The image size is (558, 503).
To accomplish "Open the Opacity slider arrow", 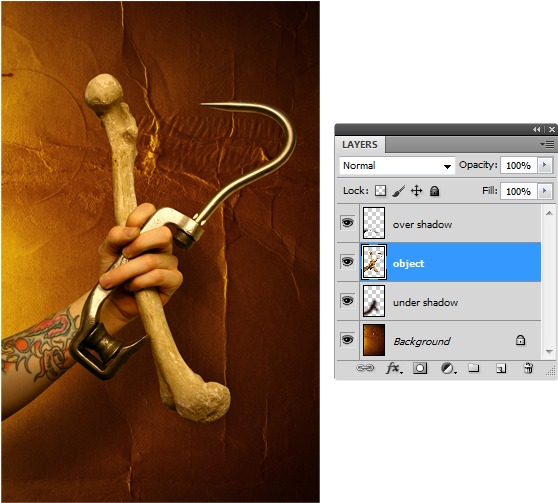I will tap(544, 165).
